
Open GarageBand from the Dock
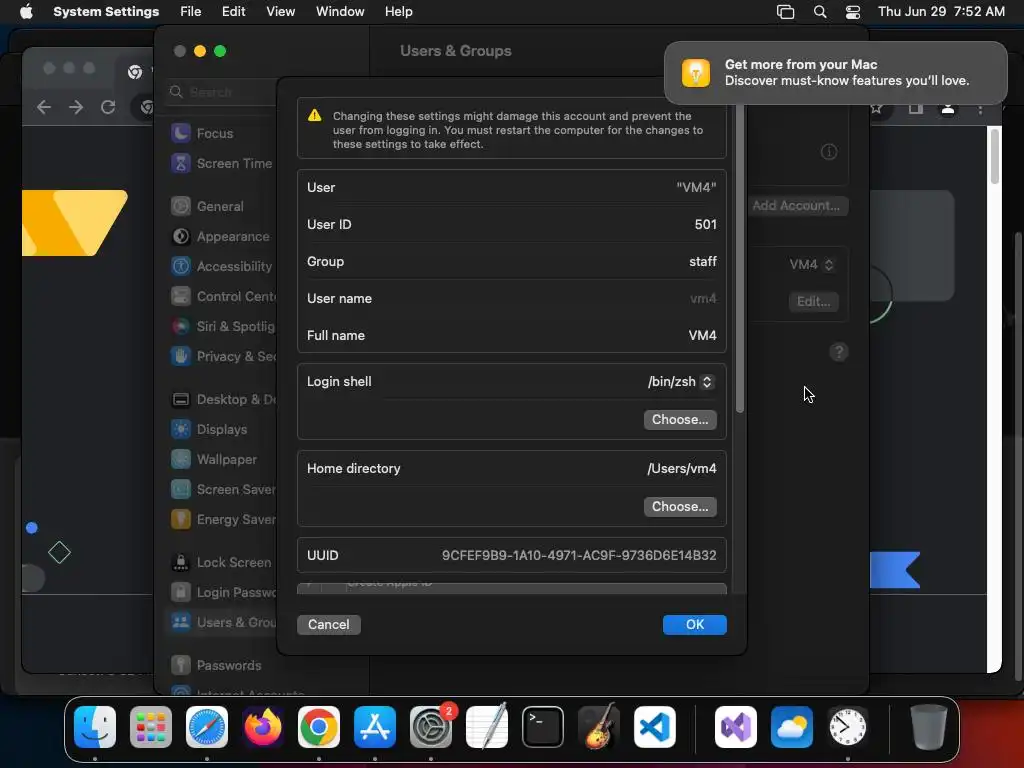(x=599, y=727)
